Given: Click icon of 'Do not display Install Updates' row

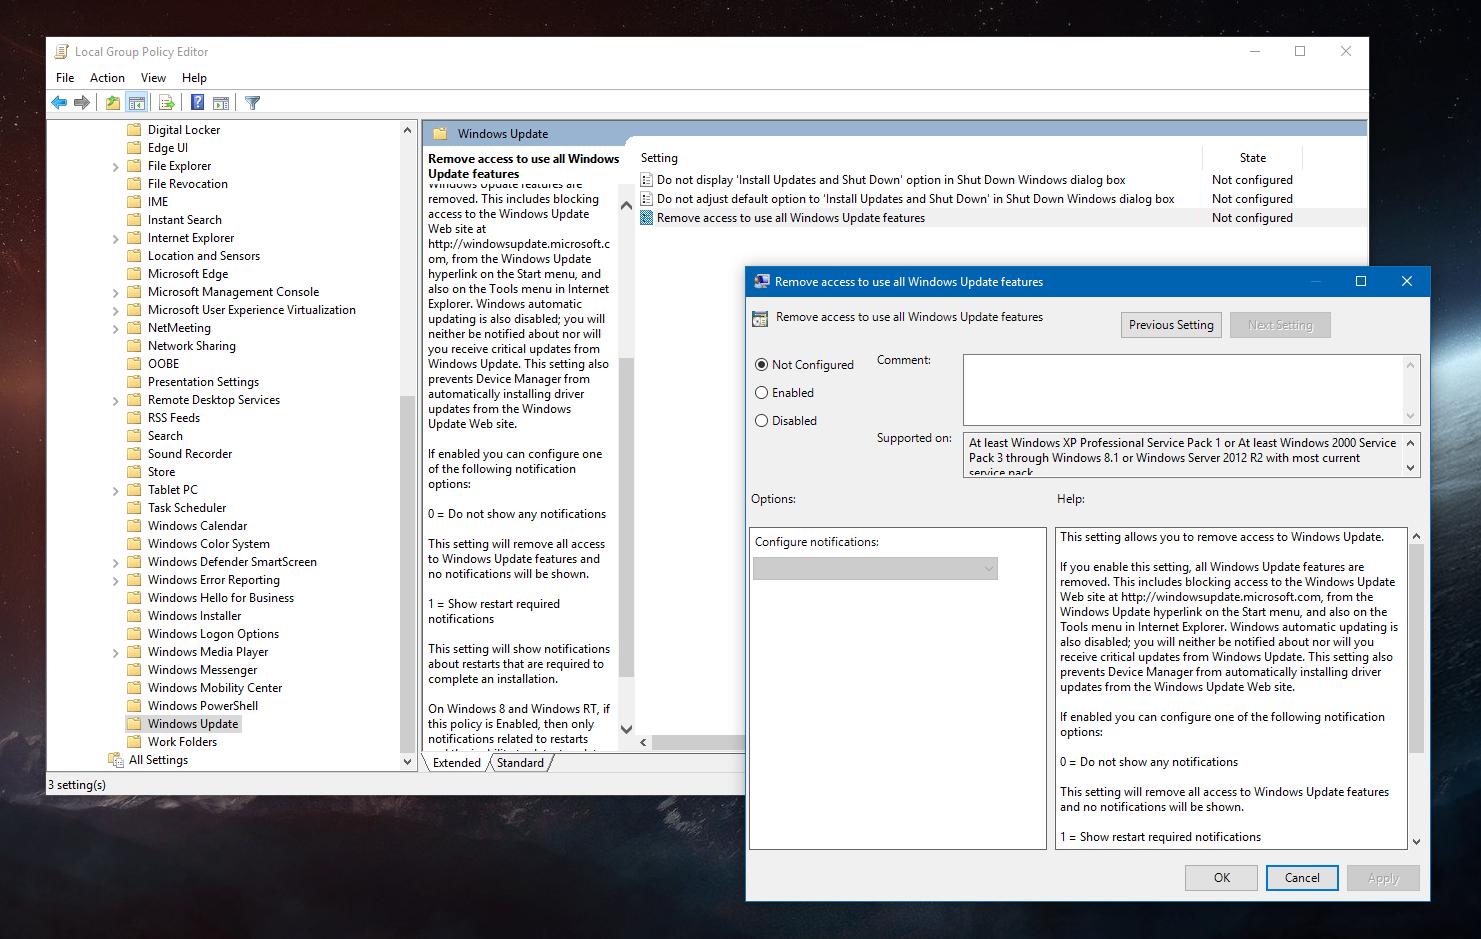Looking at the screenshot, I should tap(646, 180).
